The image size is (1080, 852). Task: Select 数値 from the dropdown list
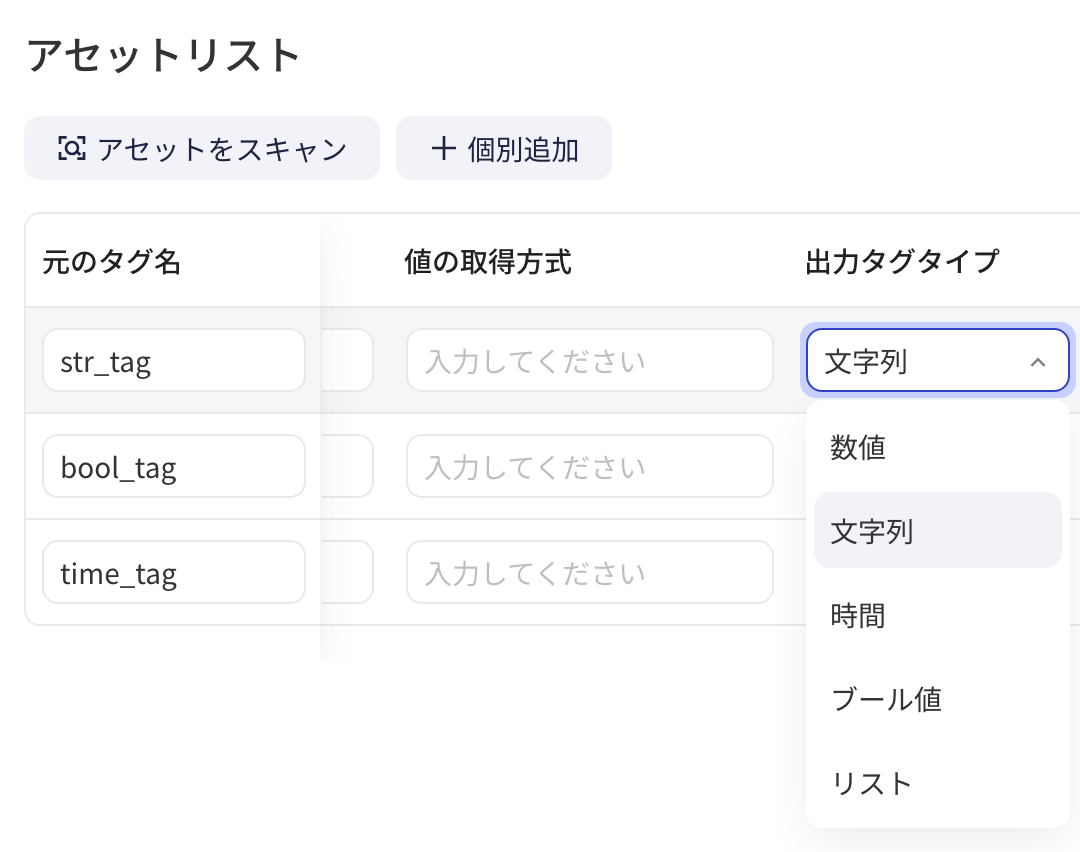click(937, 446)
